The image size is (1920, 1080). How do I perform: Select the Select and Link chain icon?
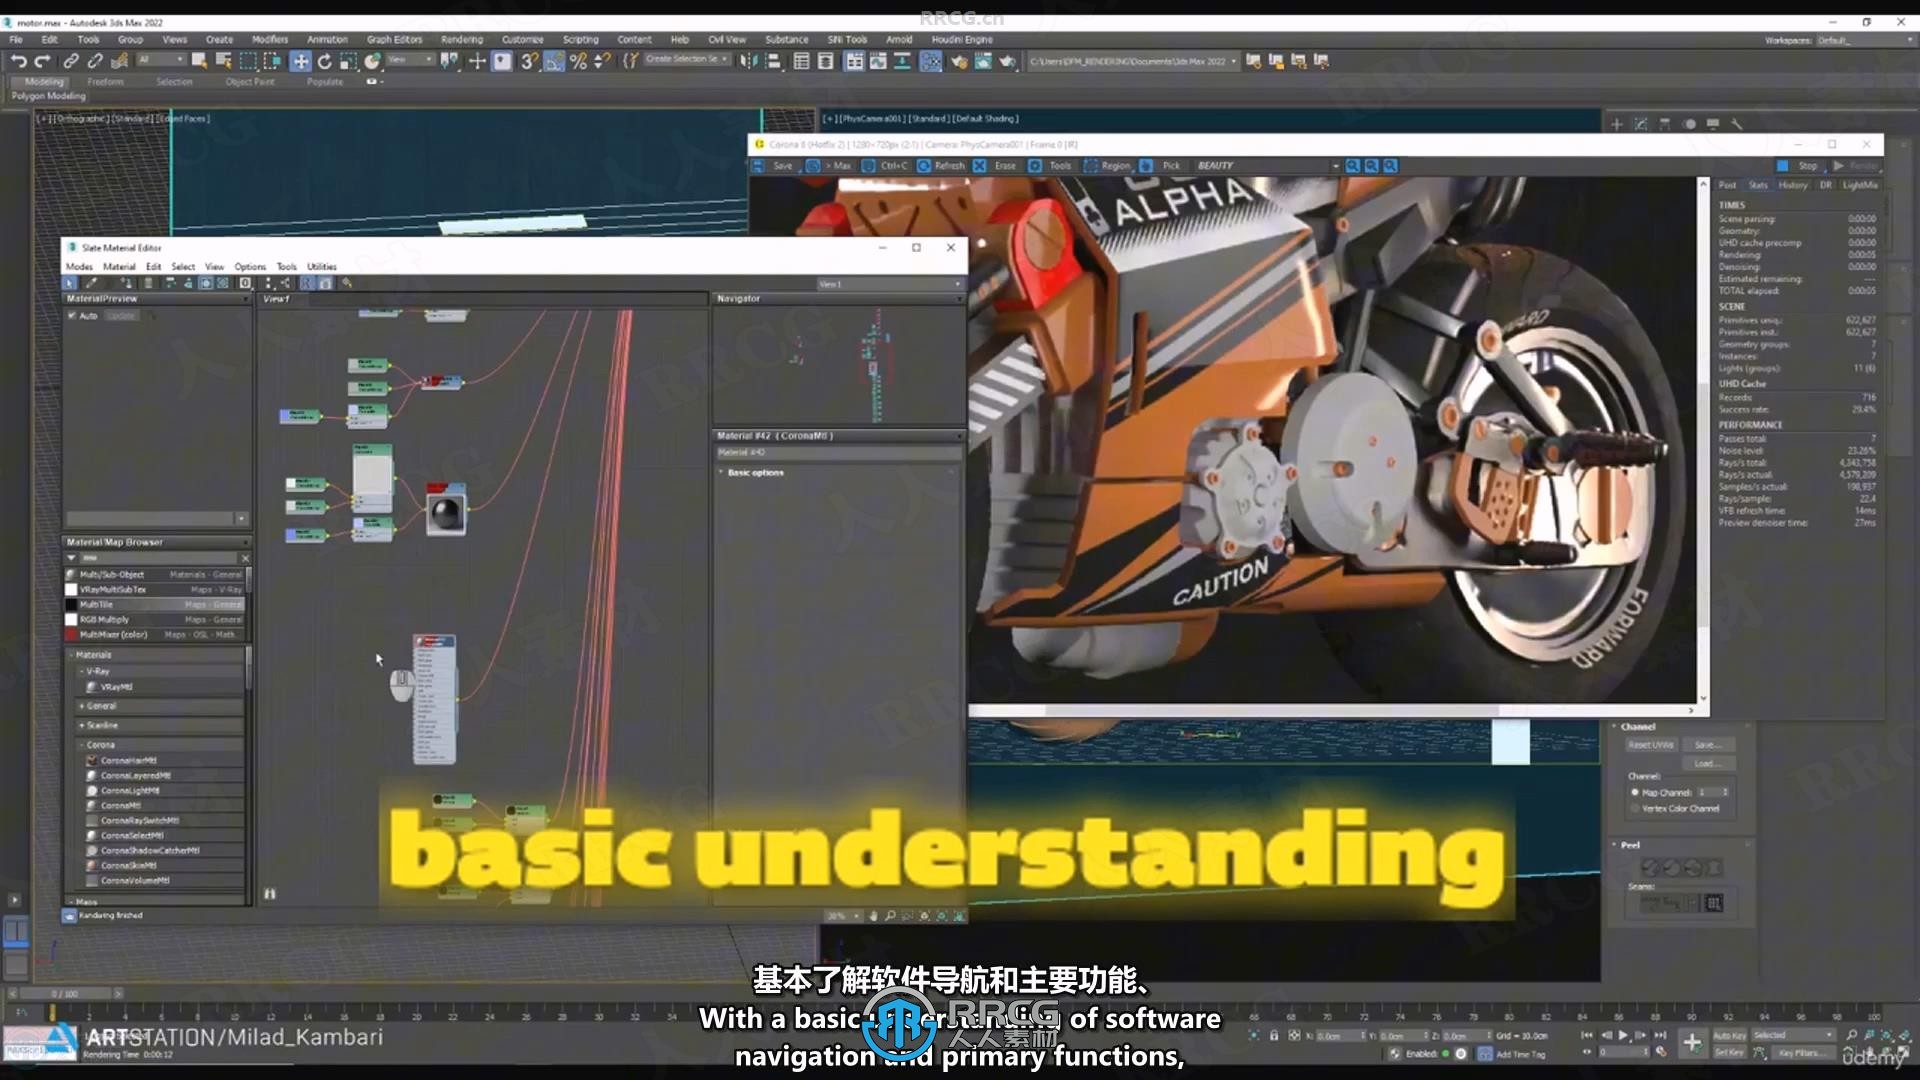tap(71, 62)
